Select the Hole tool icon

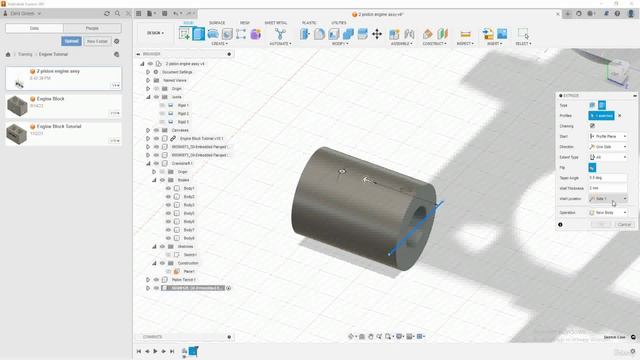(227, 34)
